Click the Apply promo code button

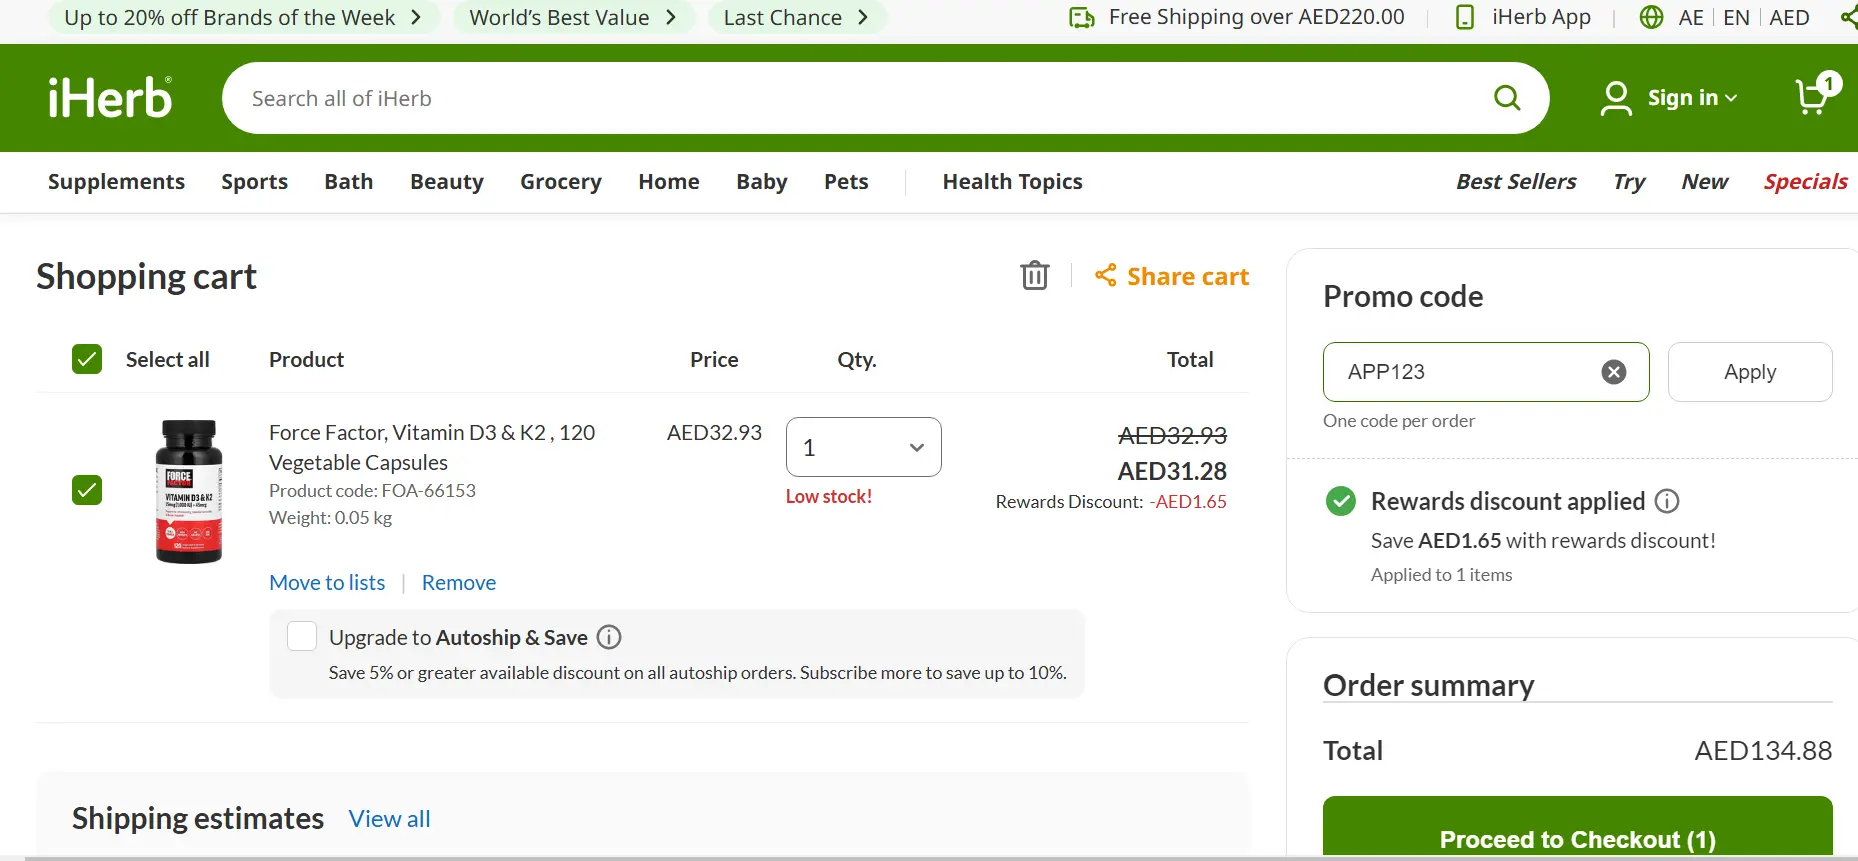(1750, 372)
